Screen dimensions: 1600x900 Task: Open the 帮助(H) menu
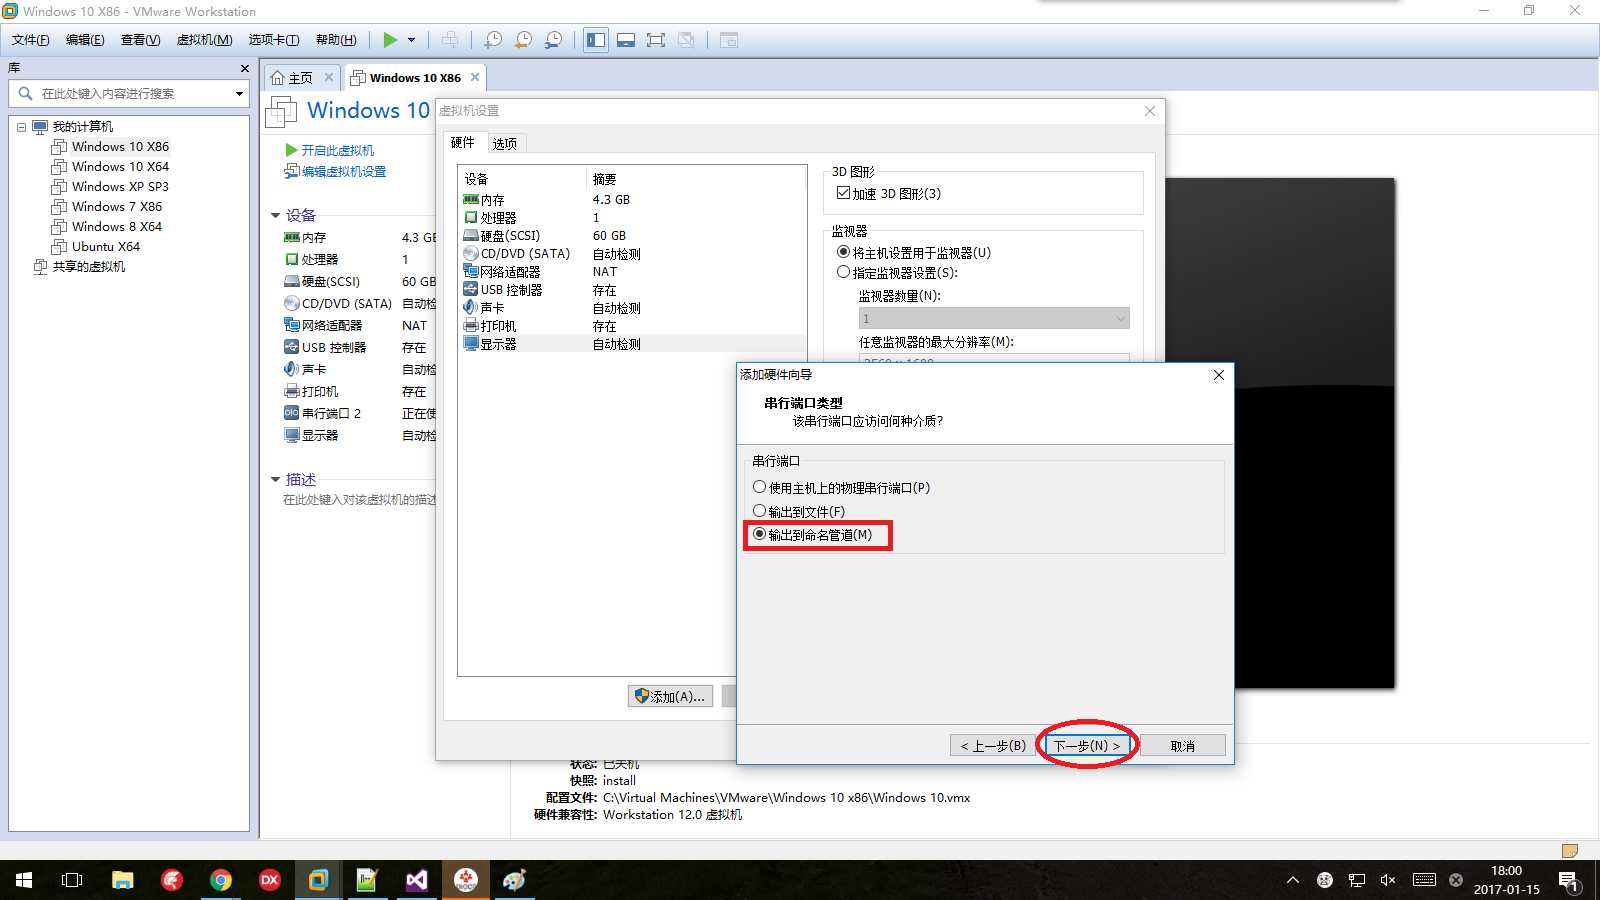pyautogui.click(x=336, y=40)
